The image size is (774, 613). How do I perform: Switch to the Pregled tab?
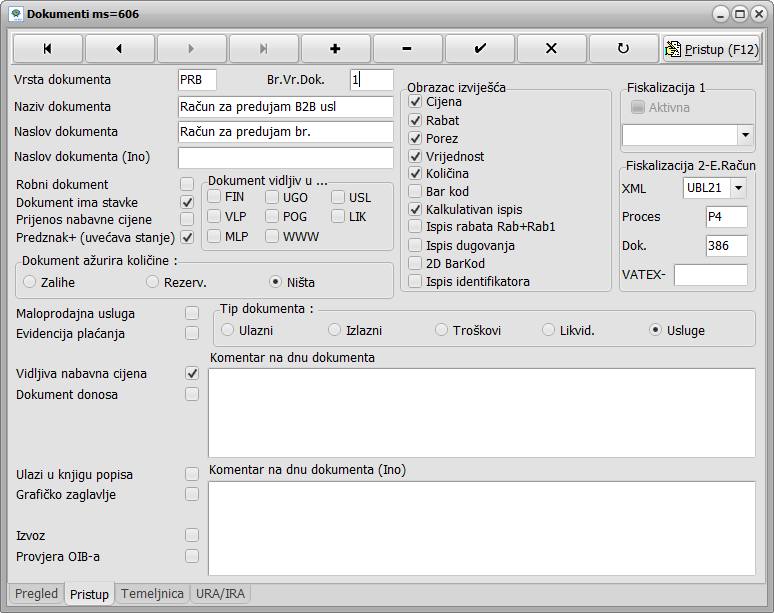pyautogui.click(x=37, y=593)
